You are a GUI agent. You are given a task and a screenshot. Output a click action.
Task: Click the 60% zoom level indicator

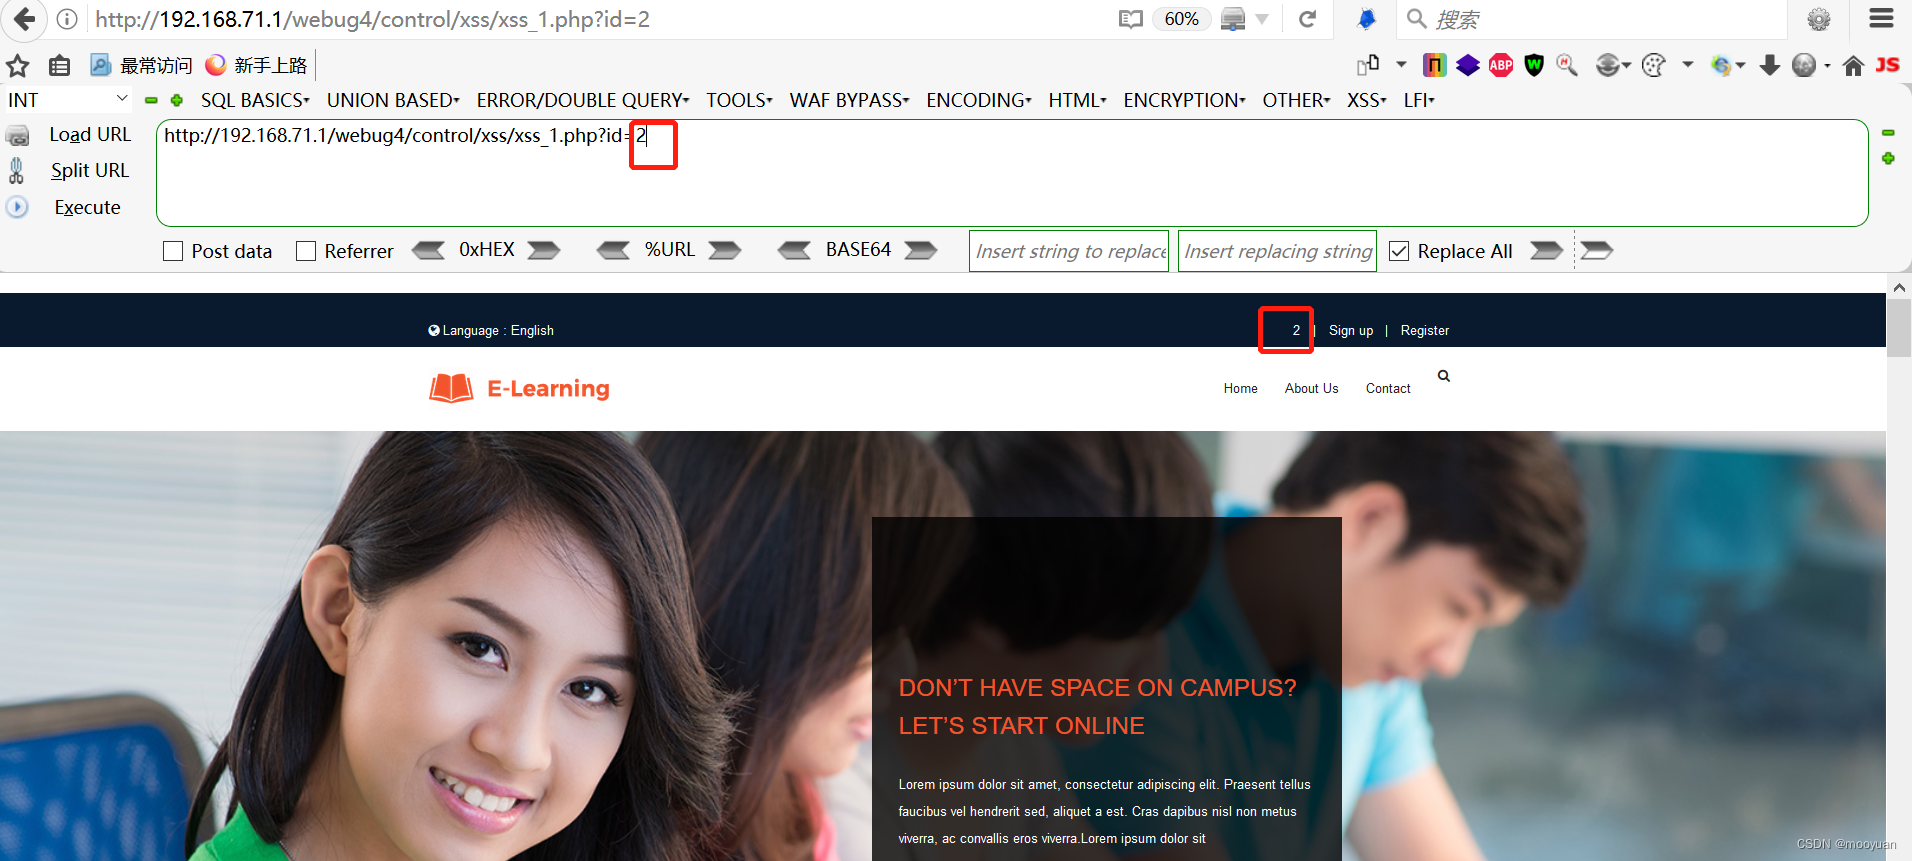pyautogui.click(x=1181, y=19)
